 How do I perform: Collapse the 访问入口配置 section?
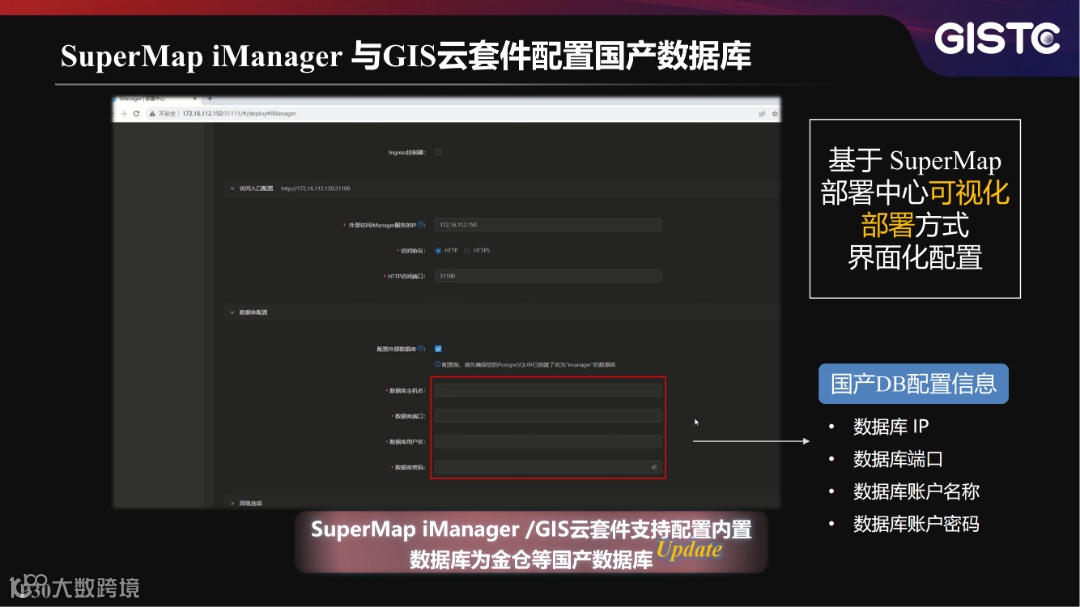click(x=232, y=188)
